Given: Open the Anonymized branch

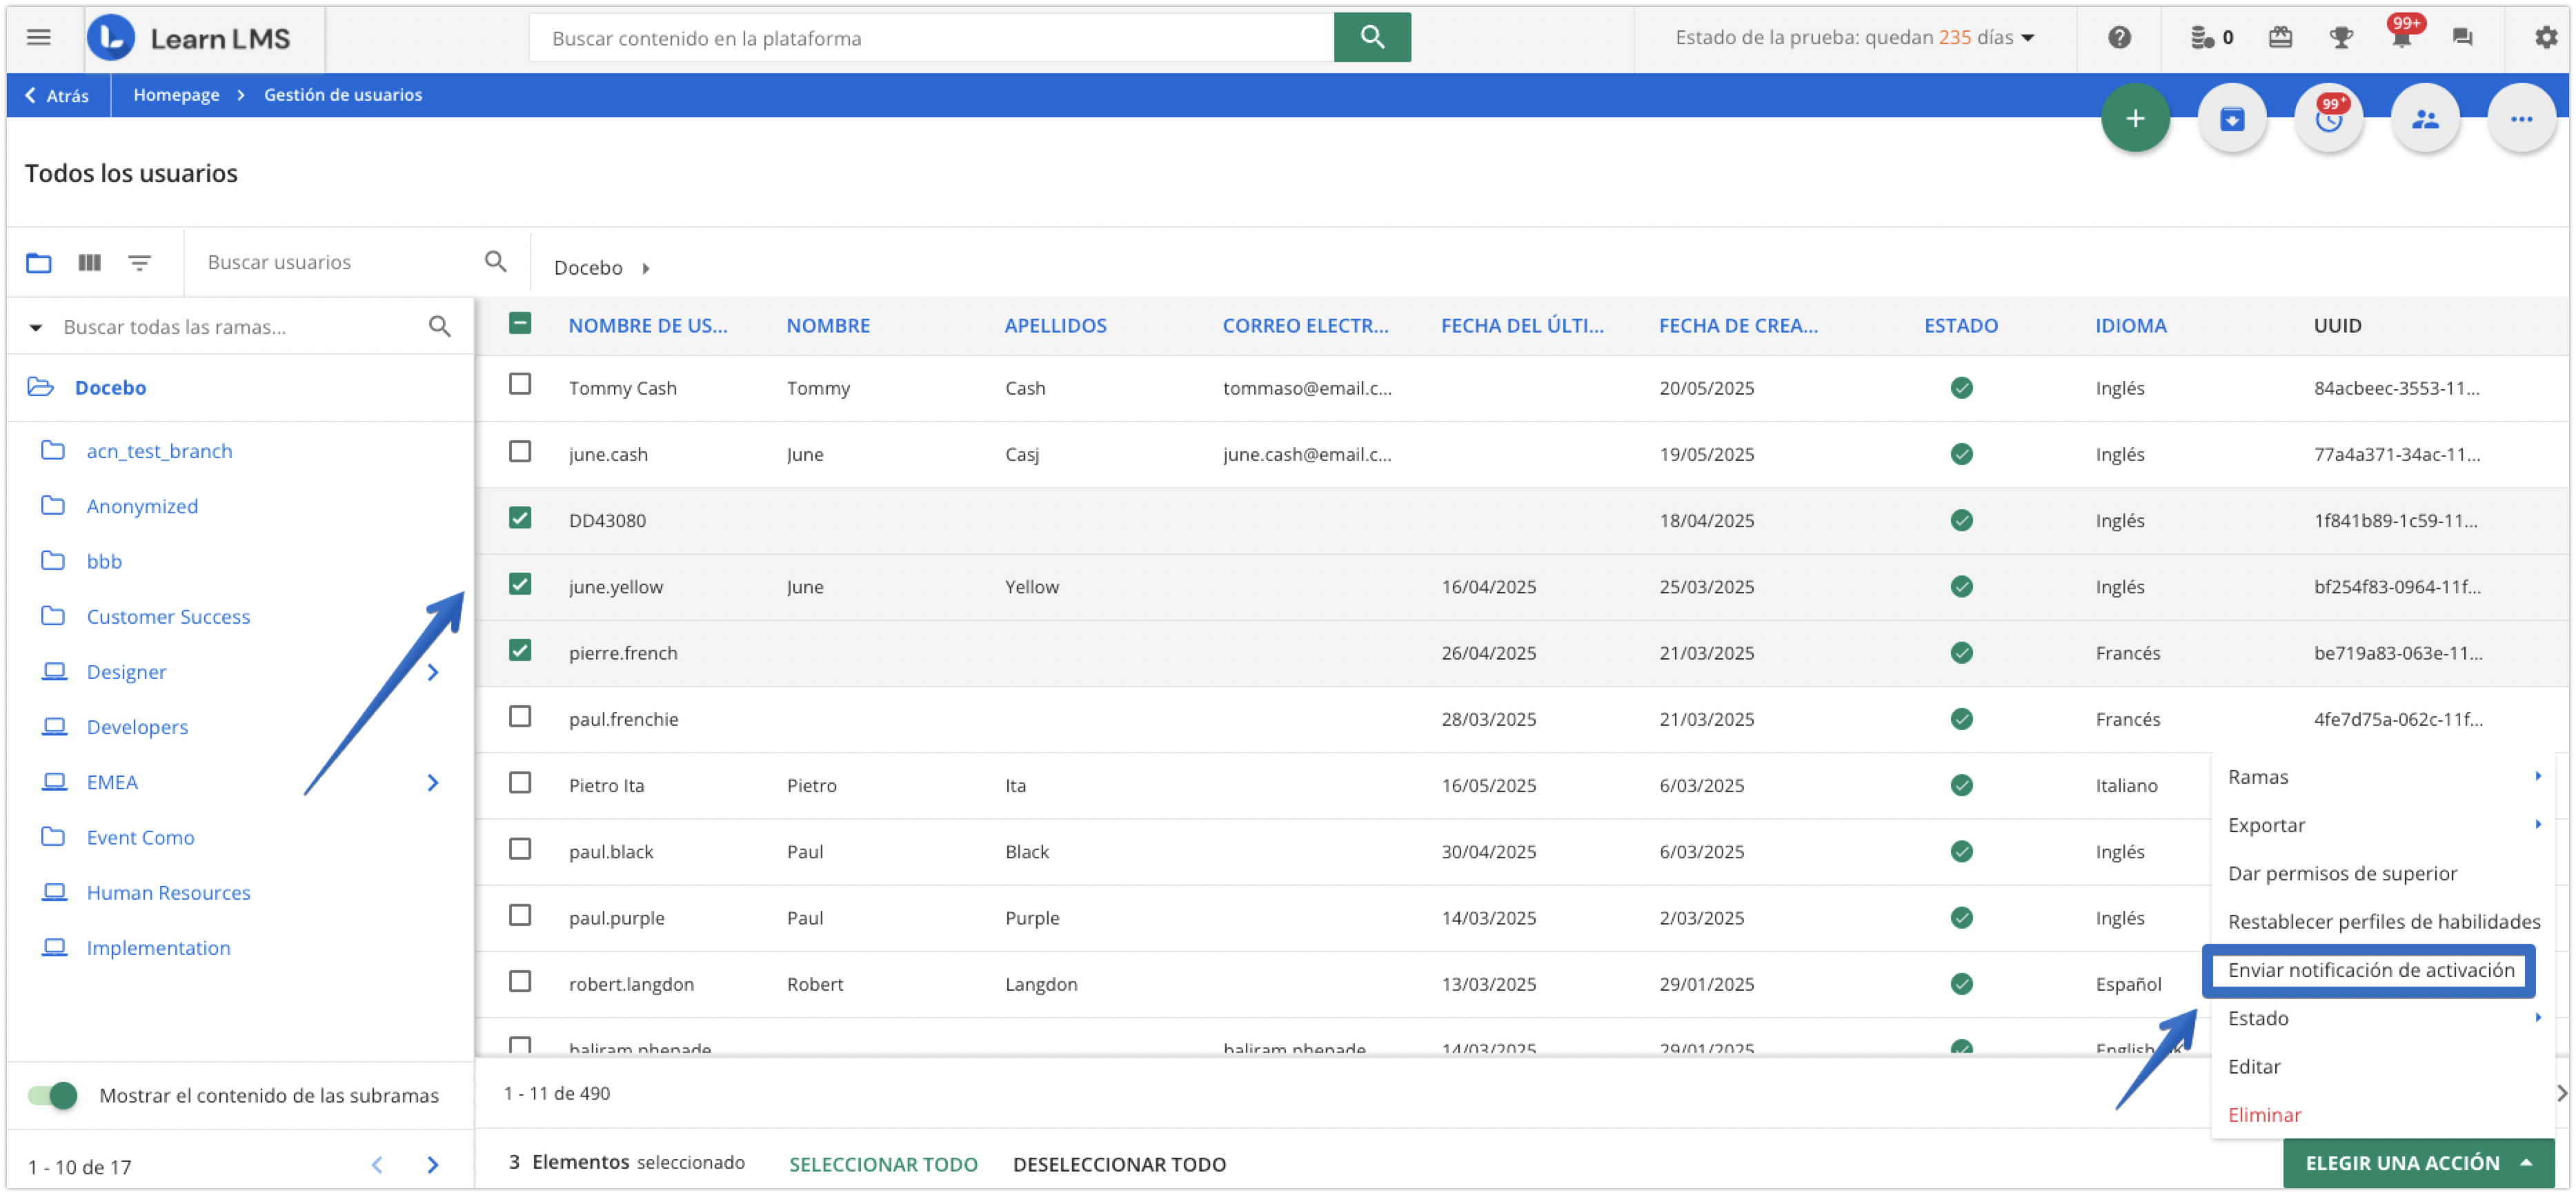Looking at the screenshot, I should pyautogui.click(x=142, y=506).
